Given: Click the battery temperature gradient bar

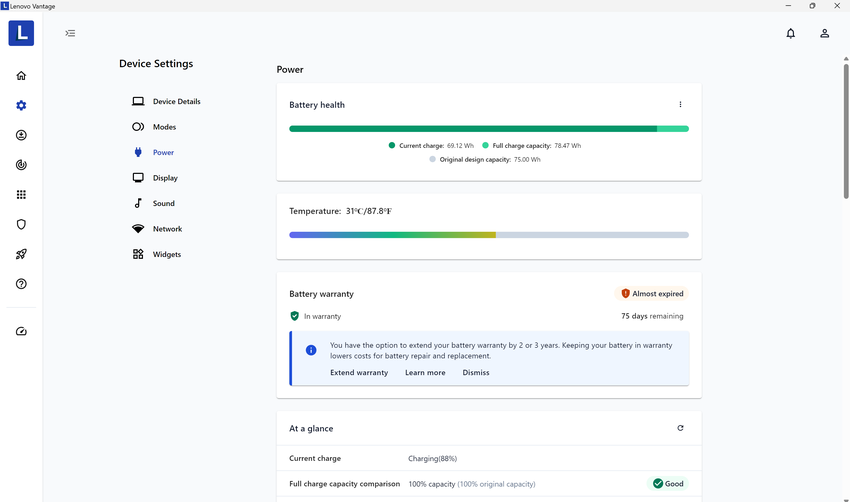Looking at the screenshot, I should click(x=488, y=235).
